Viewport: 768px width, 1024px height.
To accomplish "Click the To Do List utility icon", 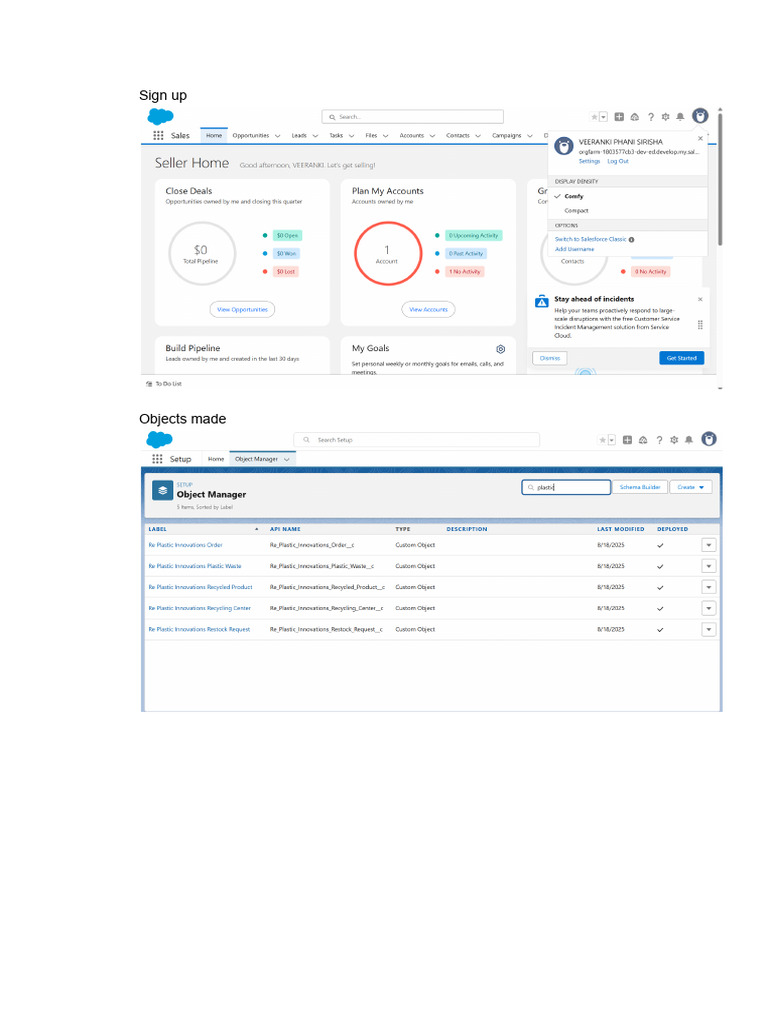I will (x=149, y=384).
